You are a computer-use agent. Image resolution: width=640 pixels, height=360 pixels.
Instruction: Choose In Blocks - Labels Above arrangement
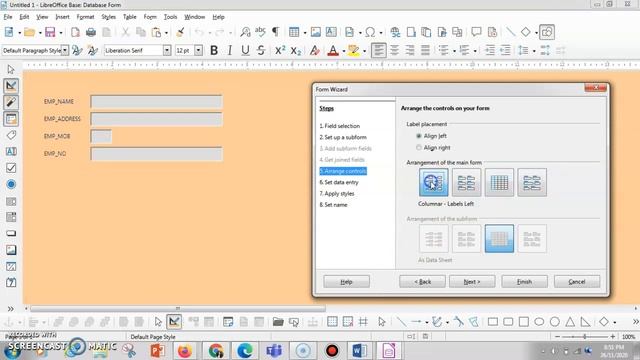click(532, 182)
